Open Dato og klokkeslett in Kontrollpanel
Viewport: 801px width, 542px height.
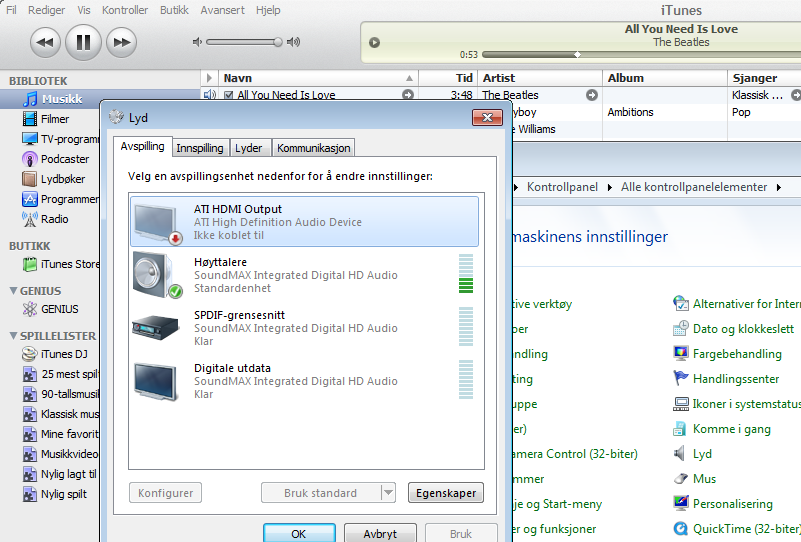pos(734,328)
